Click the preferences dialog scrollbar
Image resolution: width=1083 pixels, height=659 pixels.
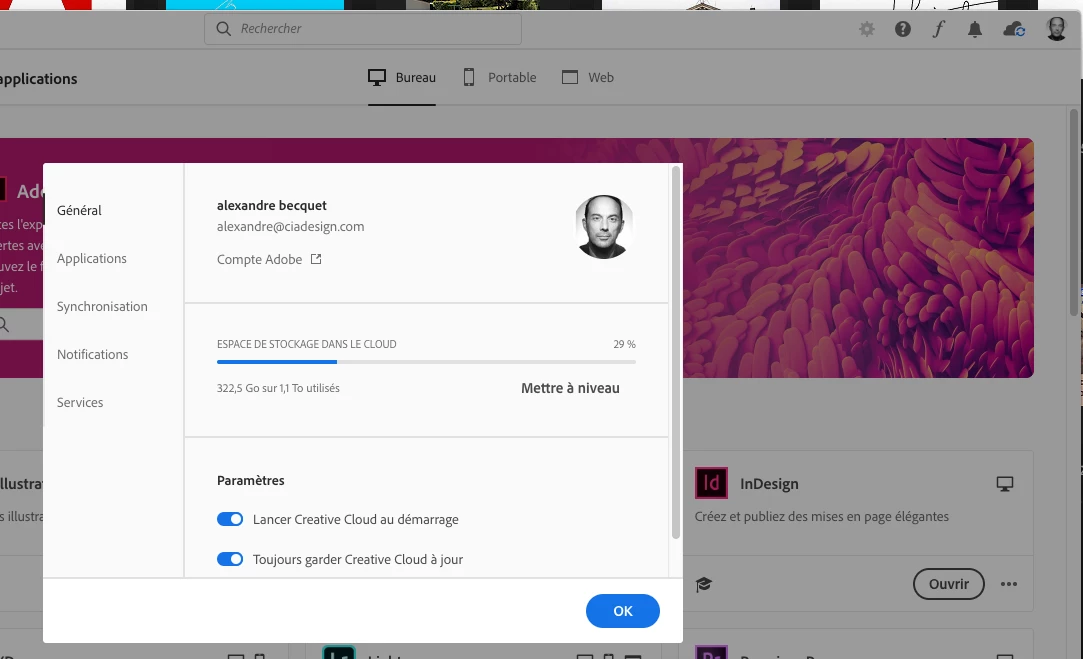click(675, 352)
